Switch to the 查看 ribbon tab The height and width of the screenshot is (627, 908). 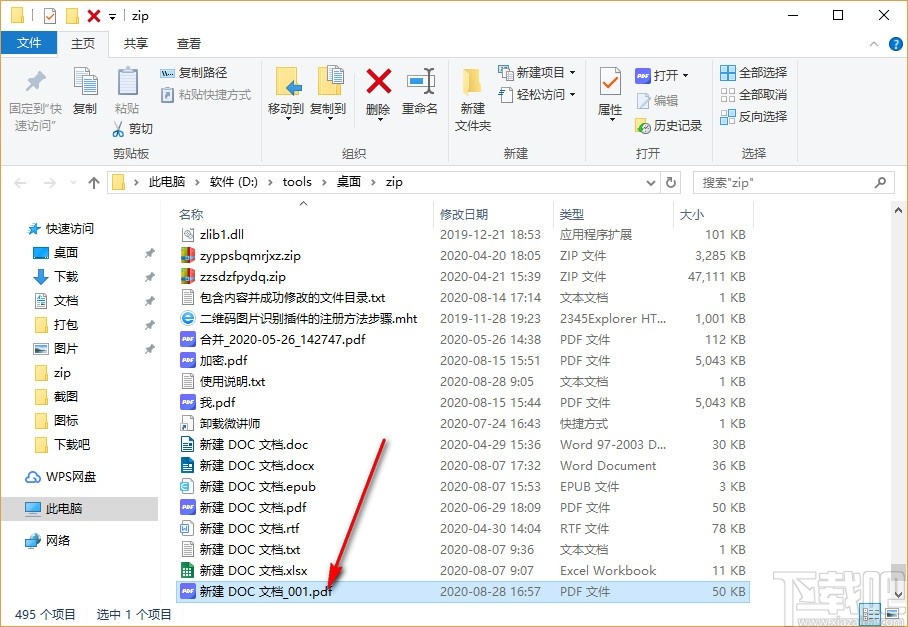(x=187, y=43)
